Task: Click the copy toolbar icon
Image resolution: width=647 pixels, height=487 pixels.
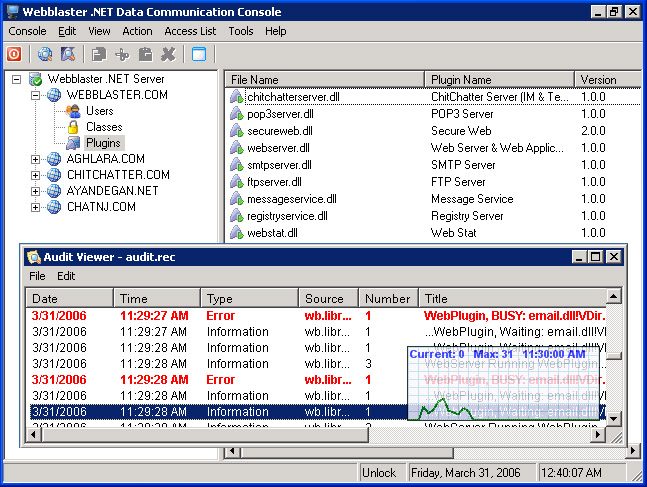Action: tap(99, 54)
